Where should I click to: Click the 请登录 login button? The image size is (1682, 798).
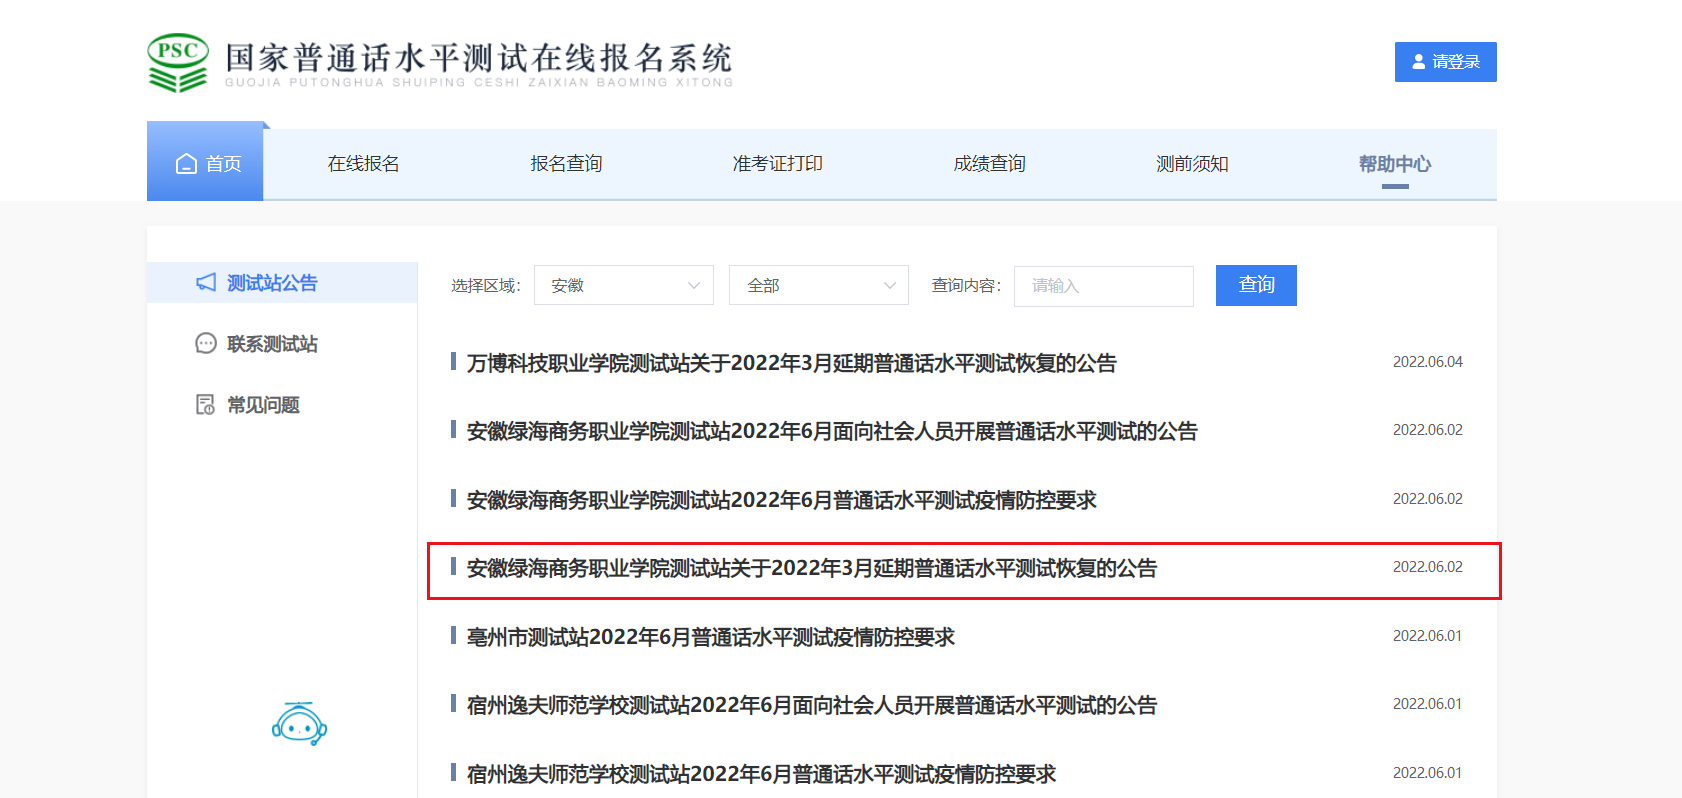click(1445, 62)
